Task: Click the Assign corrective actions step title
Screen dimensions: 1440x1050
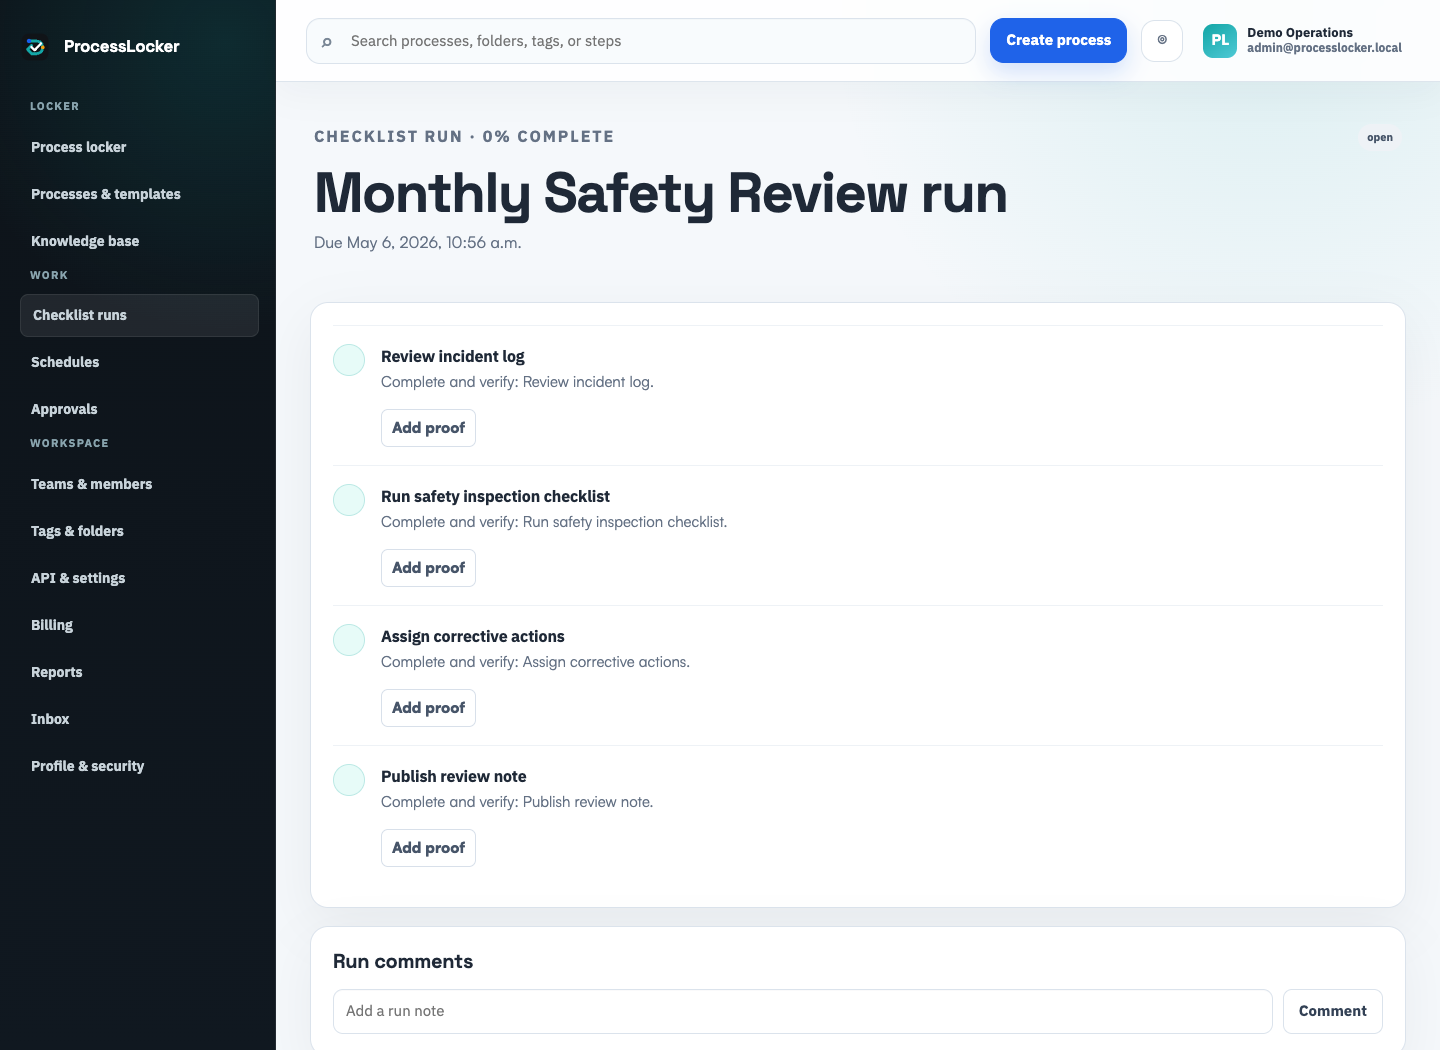Action: [x=473, y=637]
